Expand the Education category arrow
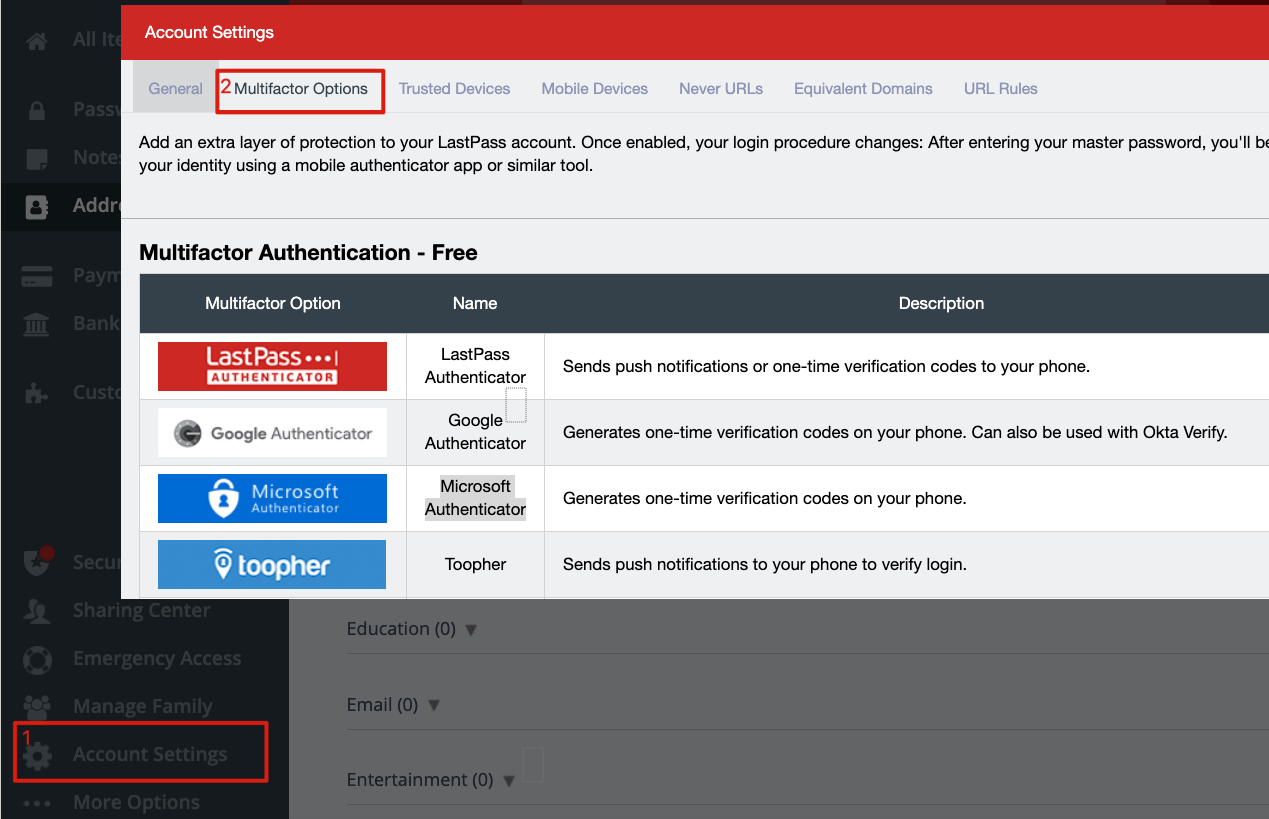Screen dimensions: 1269x819 click(x=471, y=630)
